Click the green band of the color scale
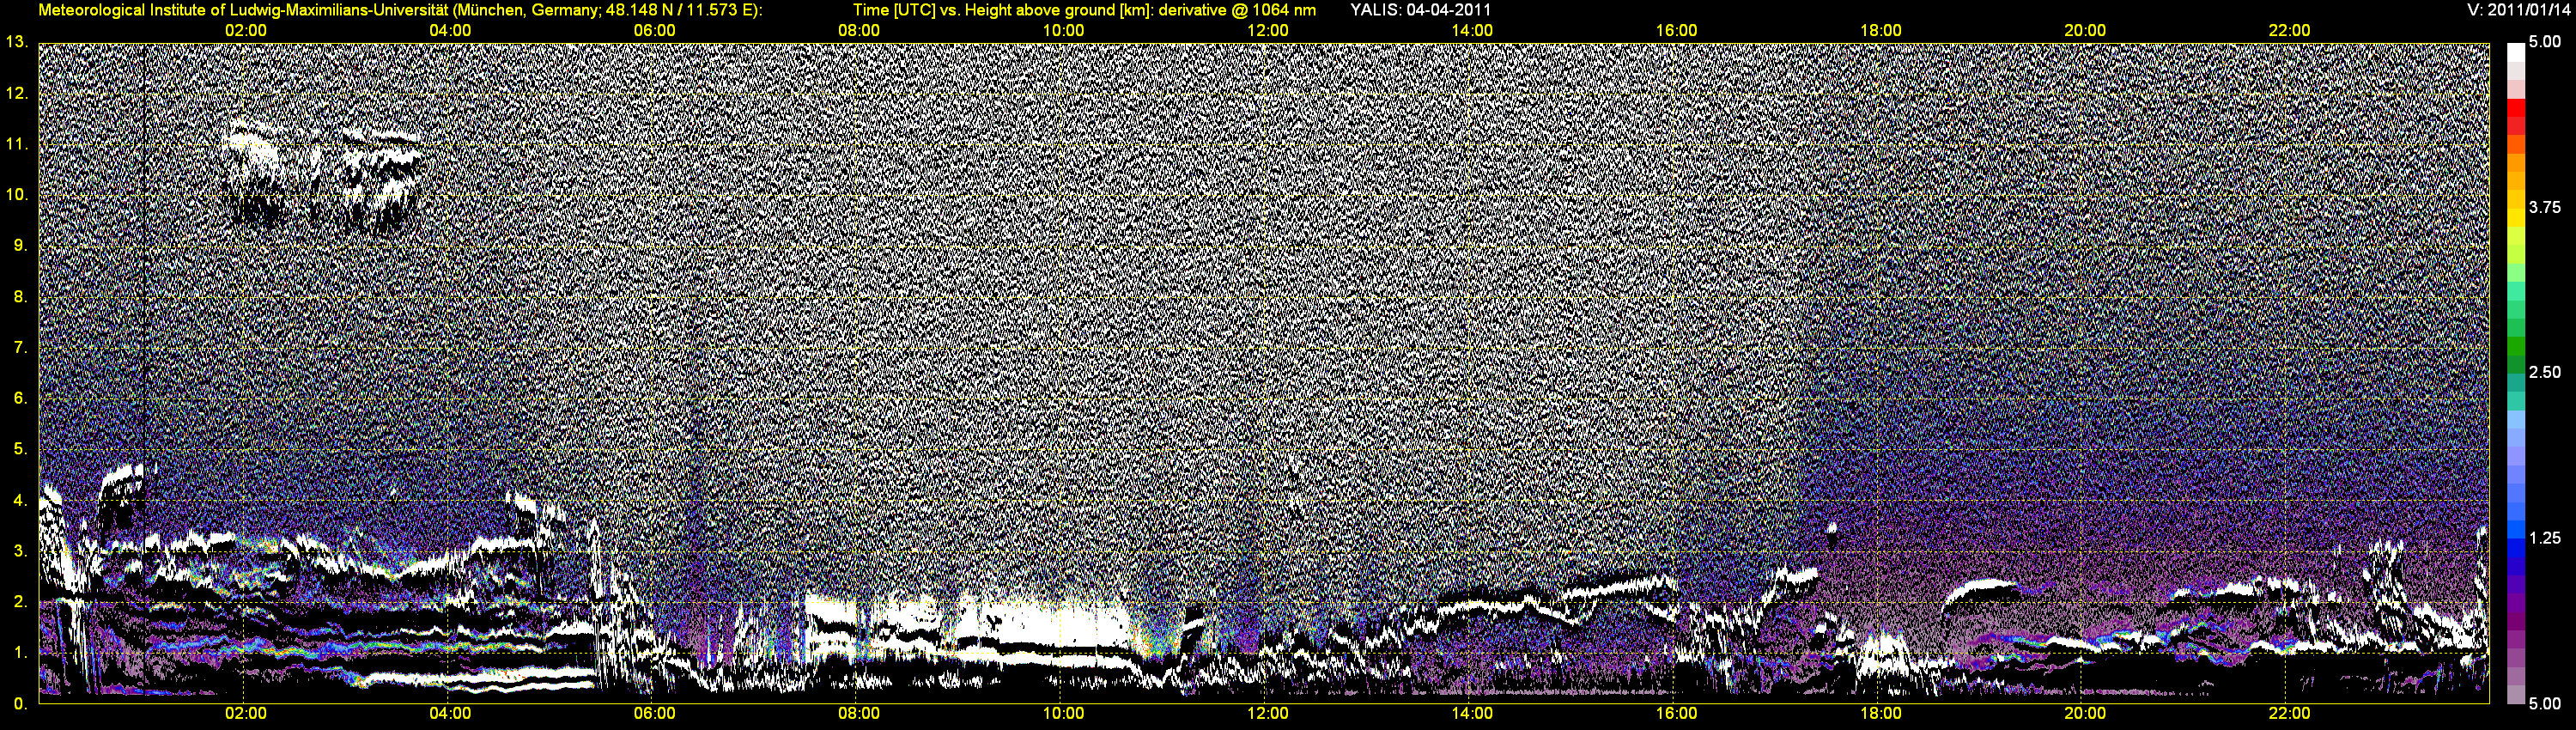The width and height of the screenshot is (2576, 730). (2516, 347)
